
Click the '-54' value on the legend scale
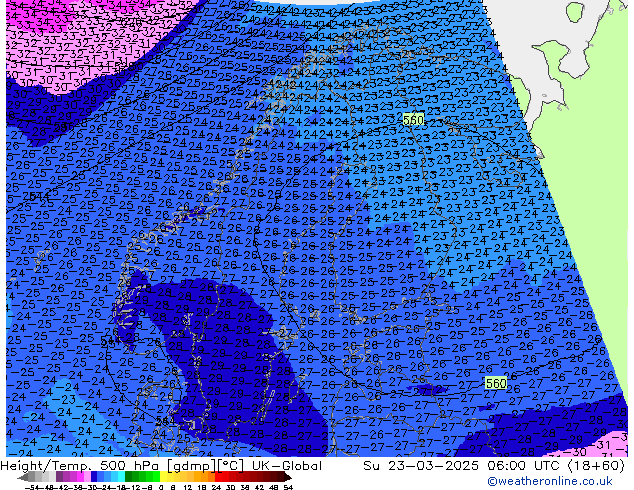coord(32,487)
